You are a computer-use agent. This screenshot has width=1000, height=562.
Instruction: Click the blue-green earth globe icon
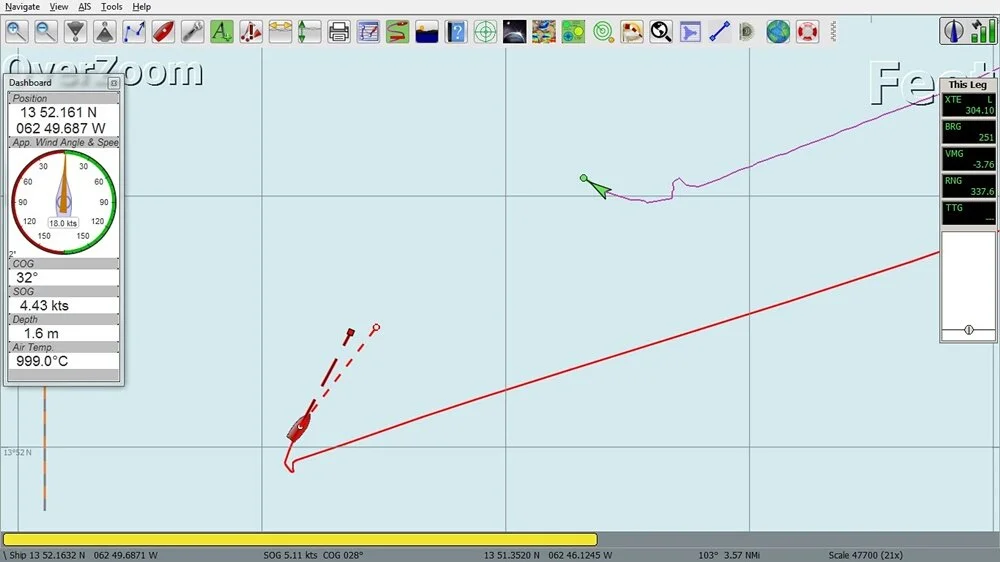click(778, 31)
